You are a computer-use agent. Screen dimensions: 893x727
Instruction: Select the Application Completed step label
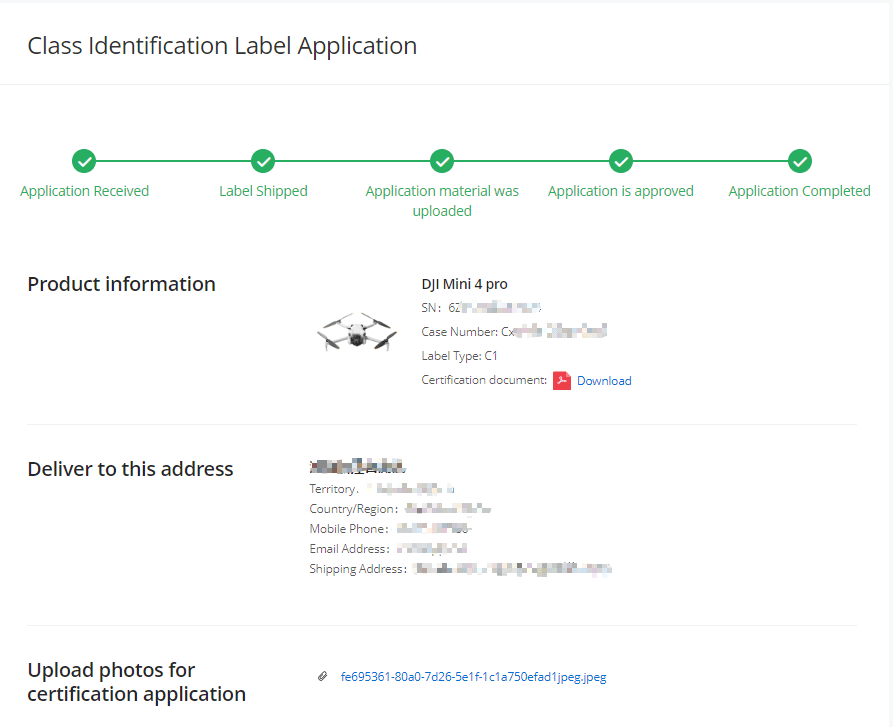tap(799, 191)
